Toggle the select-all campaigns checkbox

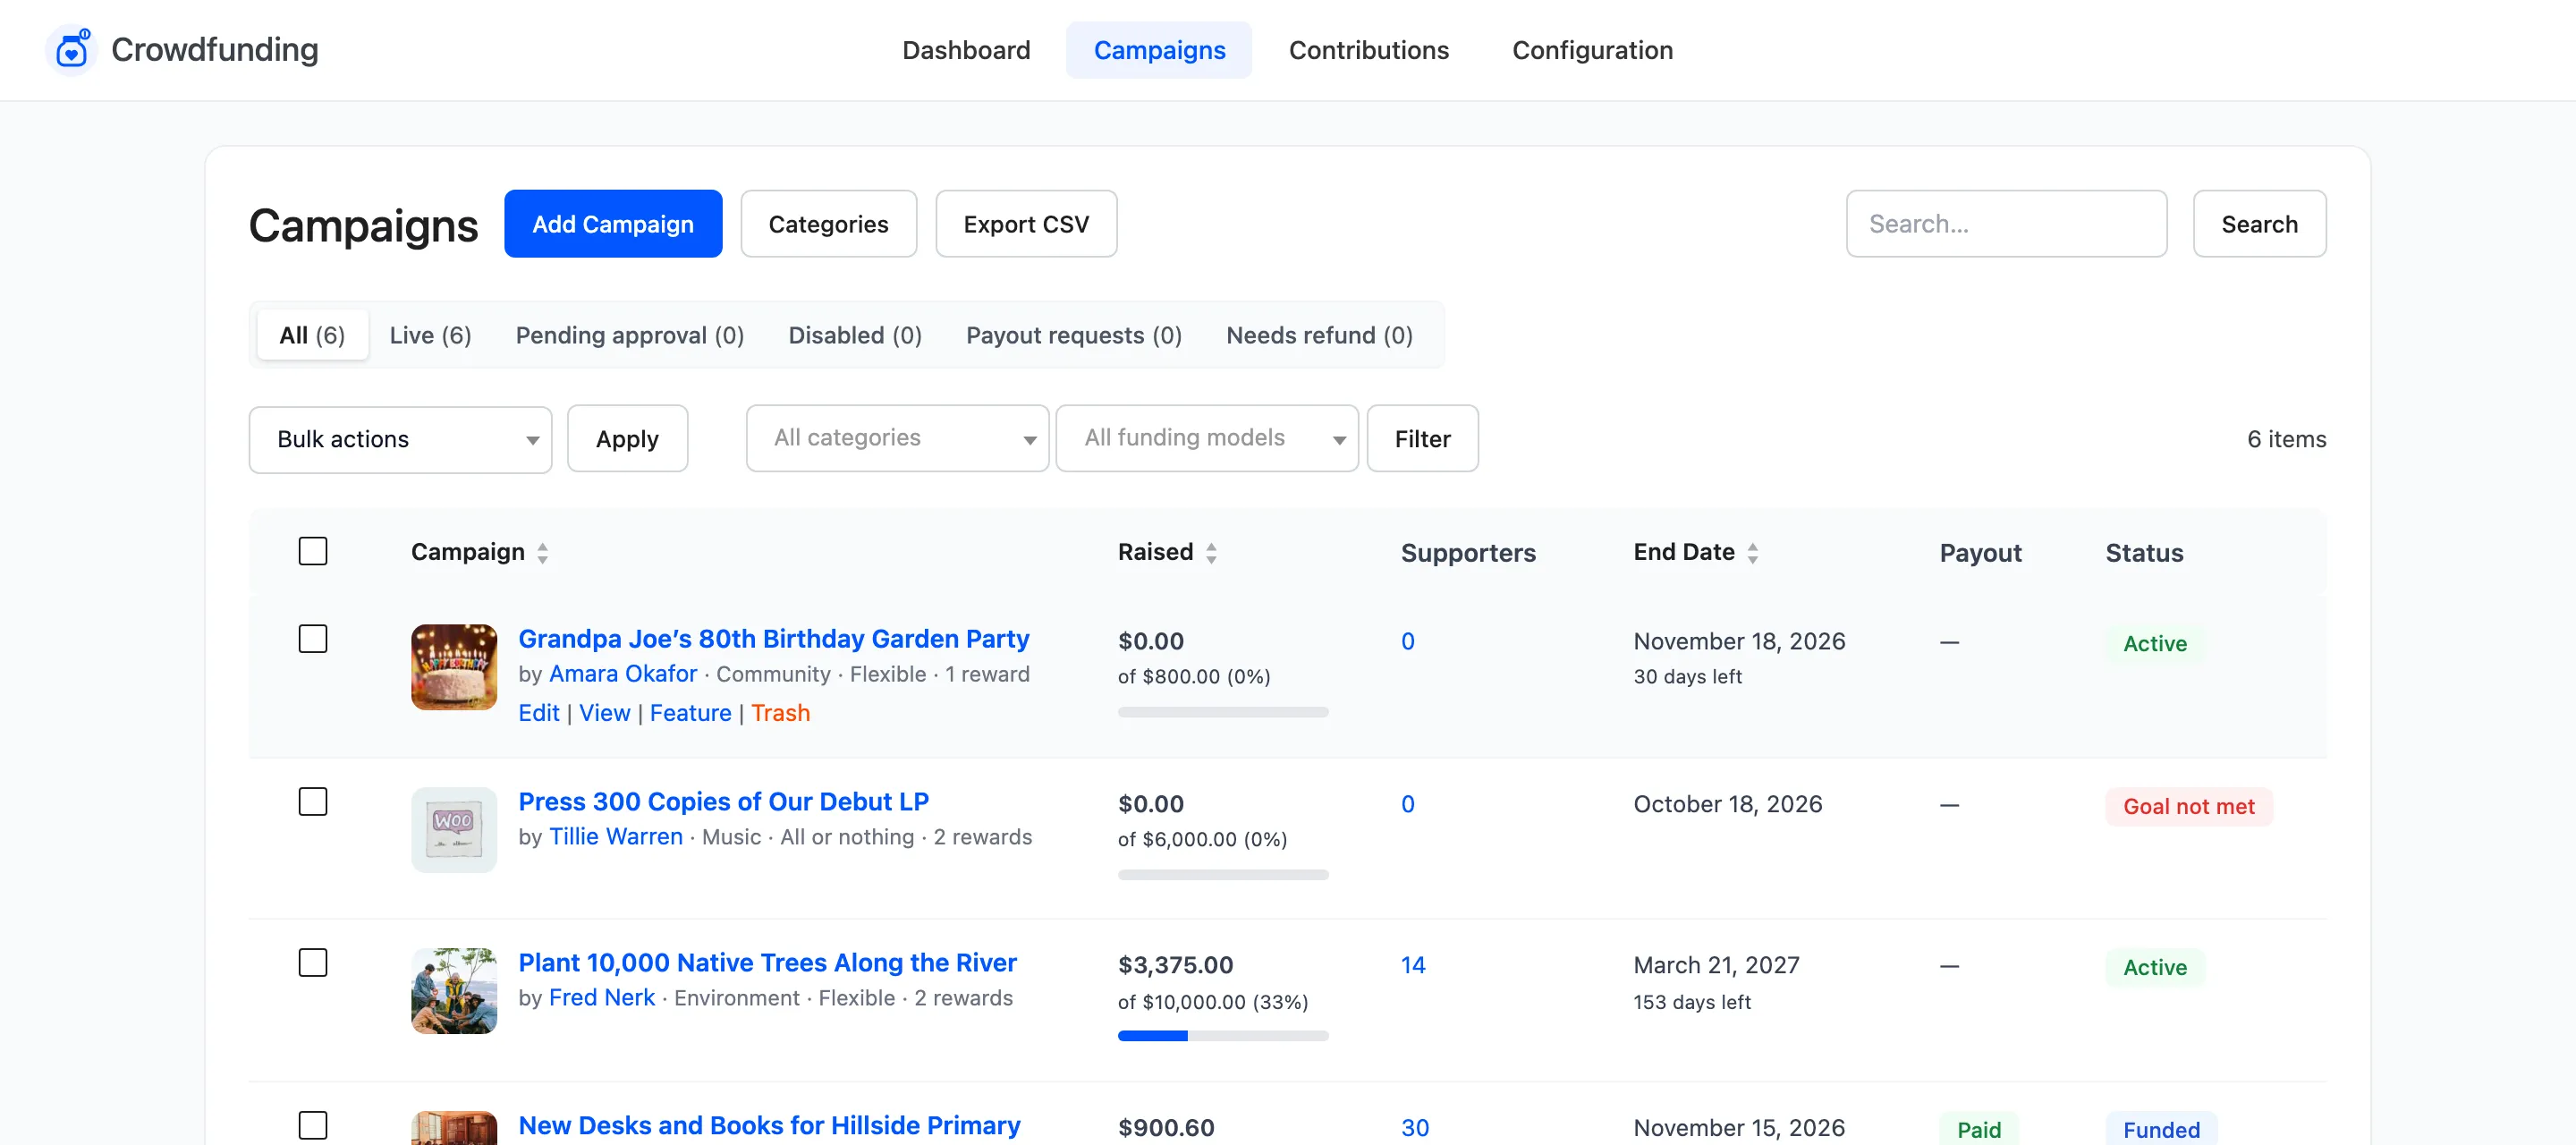pos(313,551)
